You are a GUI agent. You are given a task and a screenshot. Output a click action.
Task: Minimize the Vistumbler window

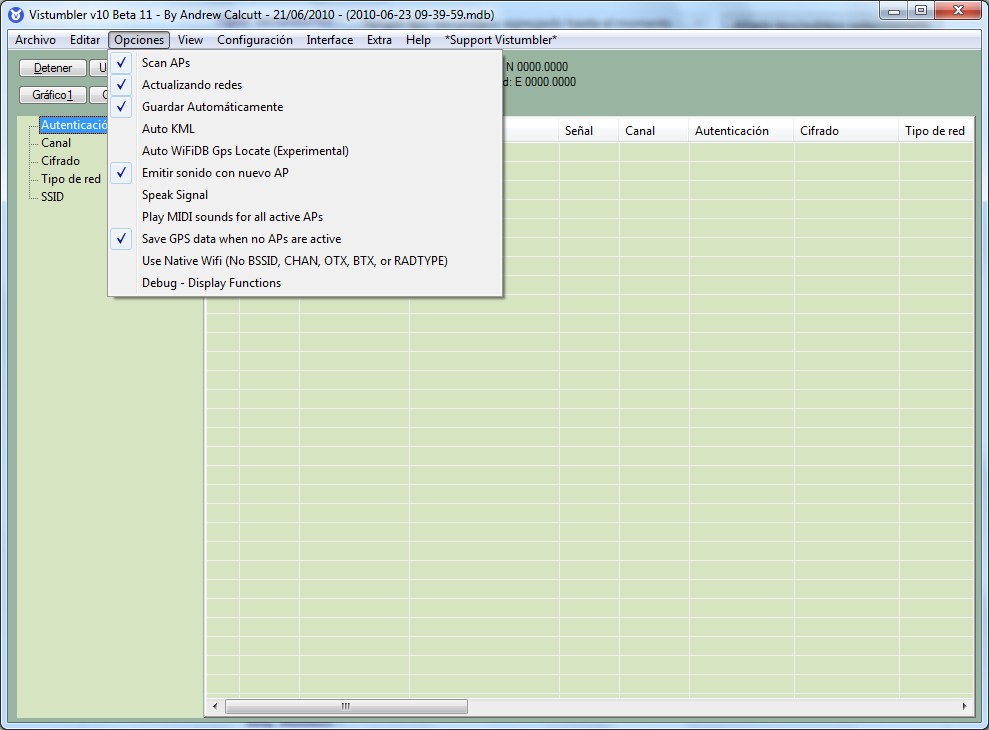pyautogui.click(x=893, y=11)
